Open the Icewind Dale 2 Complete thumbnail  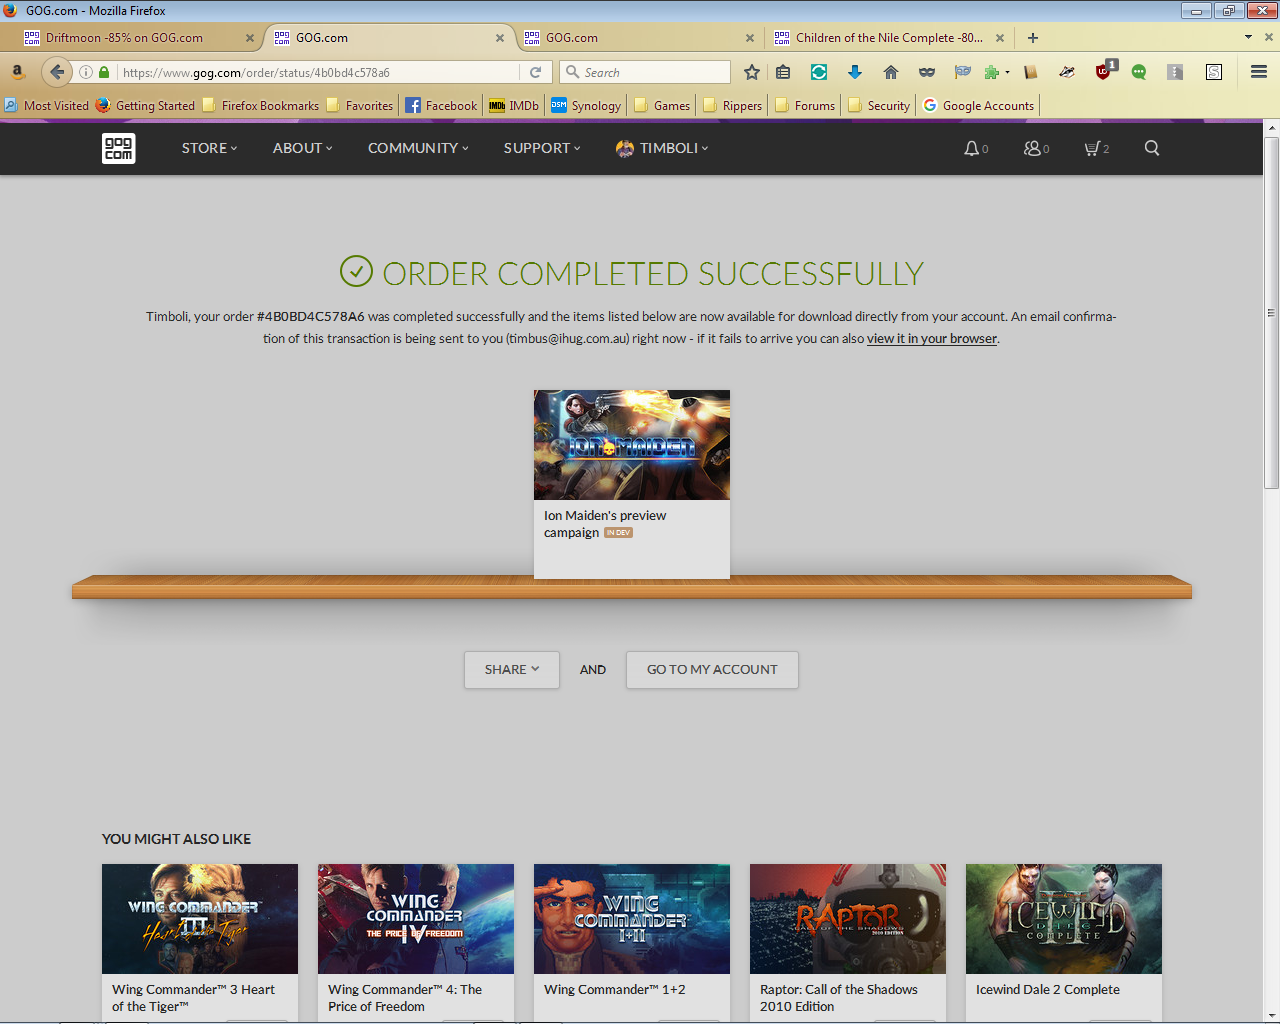point(1064,919)
